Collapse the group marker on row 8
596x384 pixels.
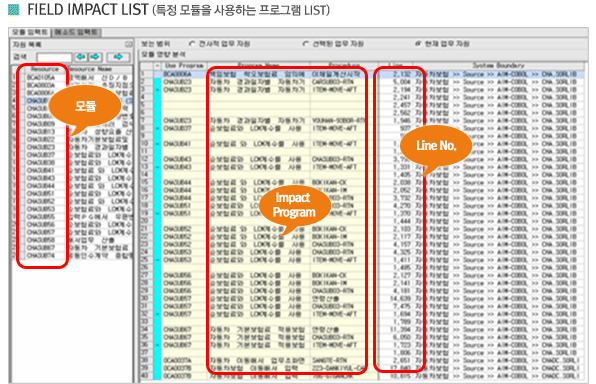coord(158,129)
